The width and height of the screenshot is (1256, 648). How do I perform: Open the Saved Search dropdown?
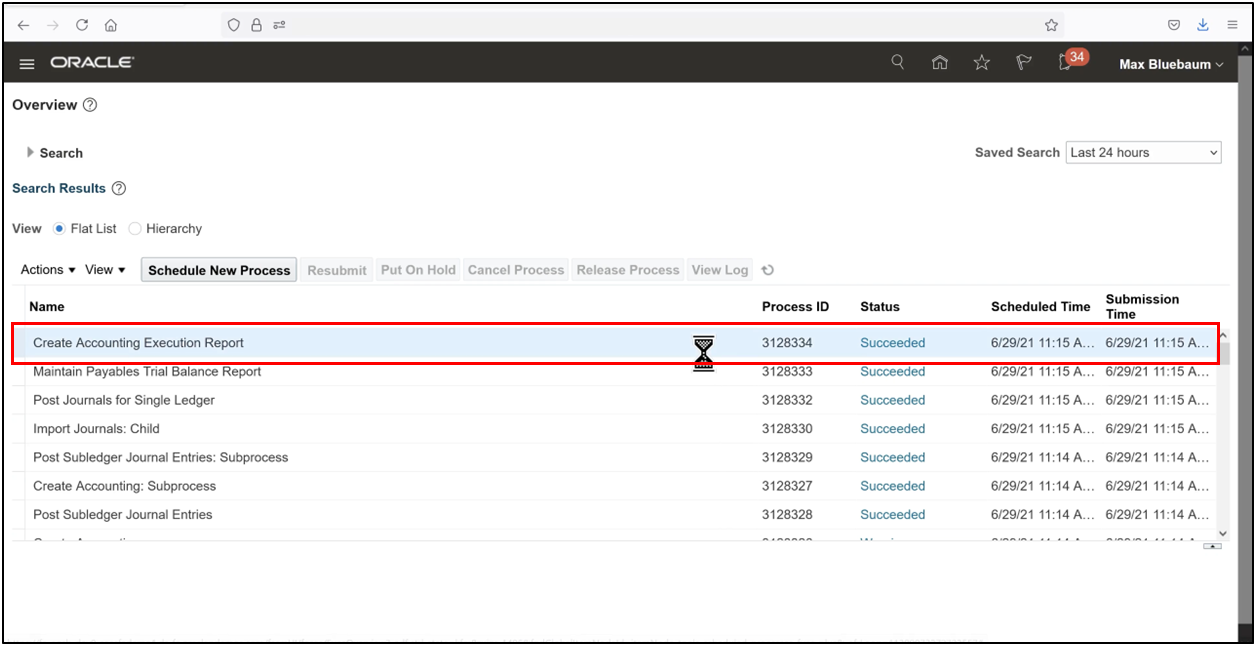coord(1143,152)
